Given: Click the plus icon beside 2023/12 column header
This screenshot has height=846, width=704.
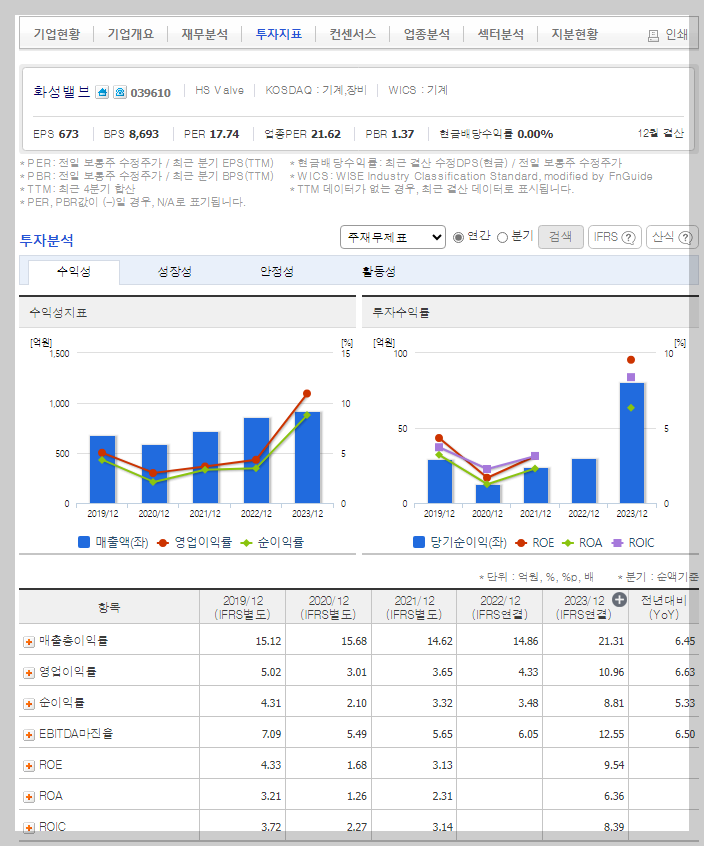Looking at the screenshot, I should (x=620, y=599).
